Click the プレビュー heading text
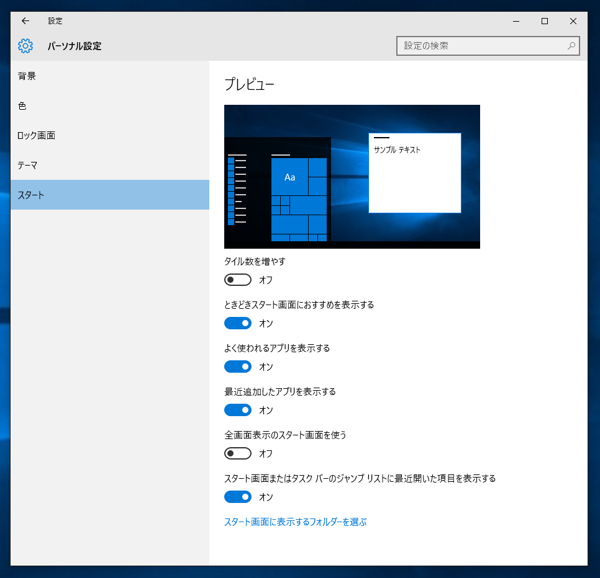The height and width of the screenshot is (578, 600). pos(249,84)
